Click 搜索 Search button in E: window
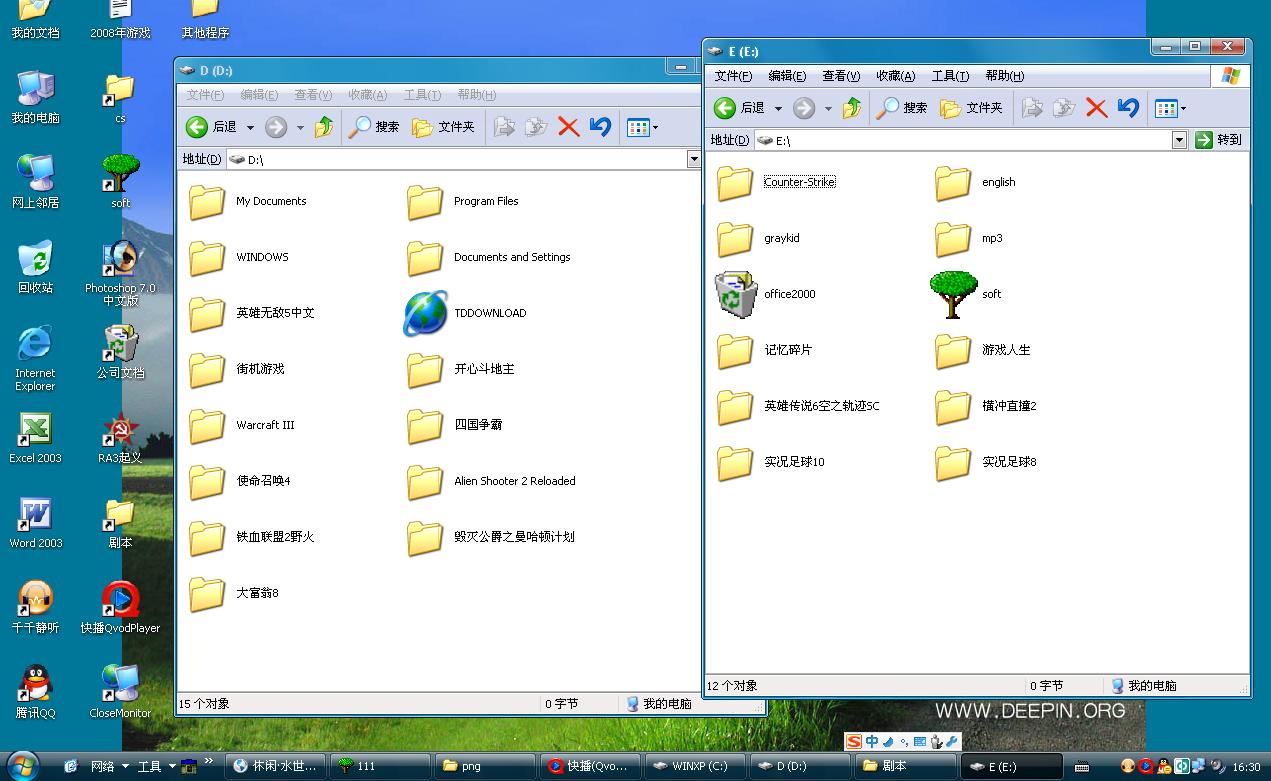The height and width of the screenshot is (781, 1271). coord(901,108)
